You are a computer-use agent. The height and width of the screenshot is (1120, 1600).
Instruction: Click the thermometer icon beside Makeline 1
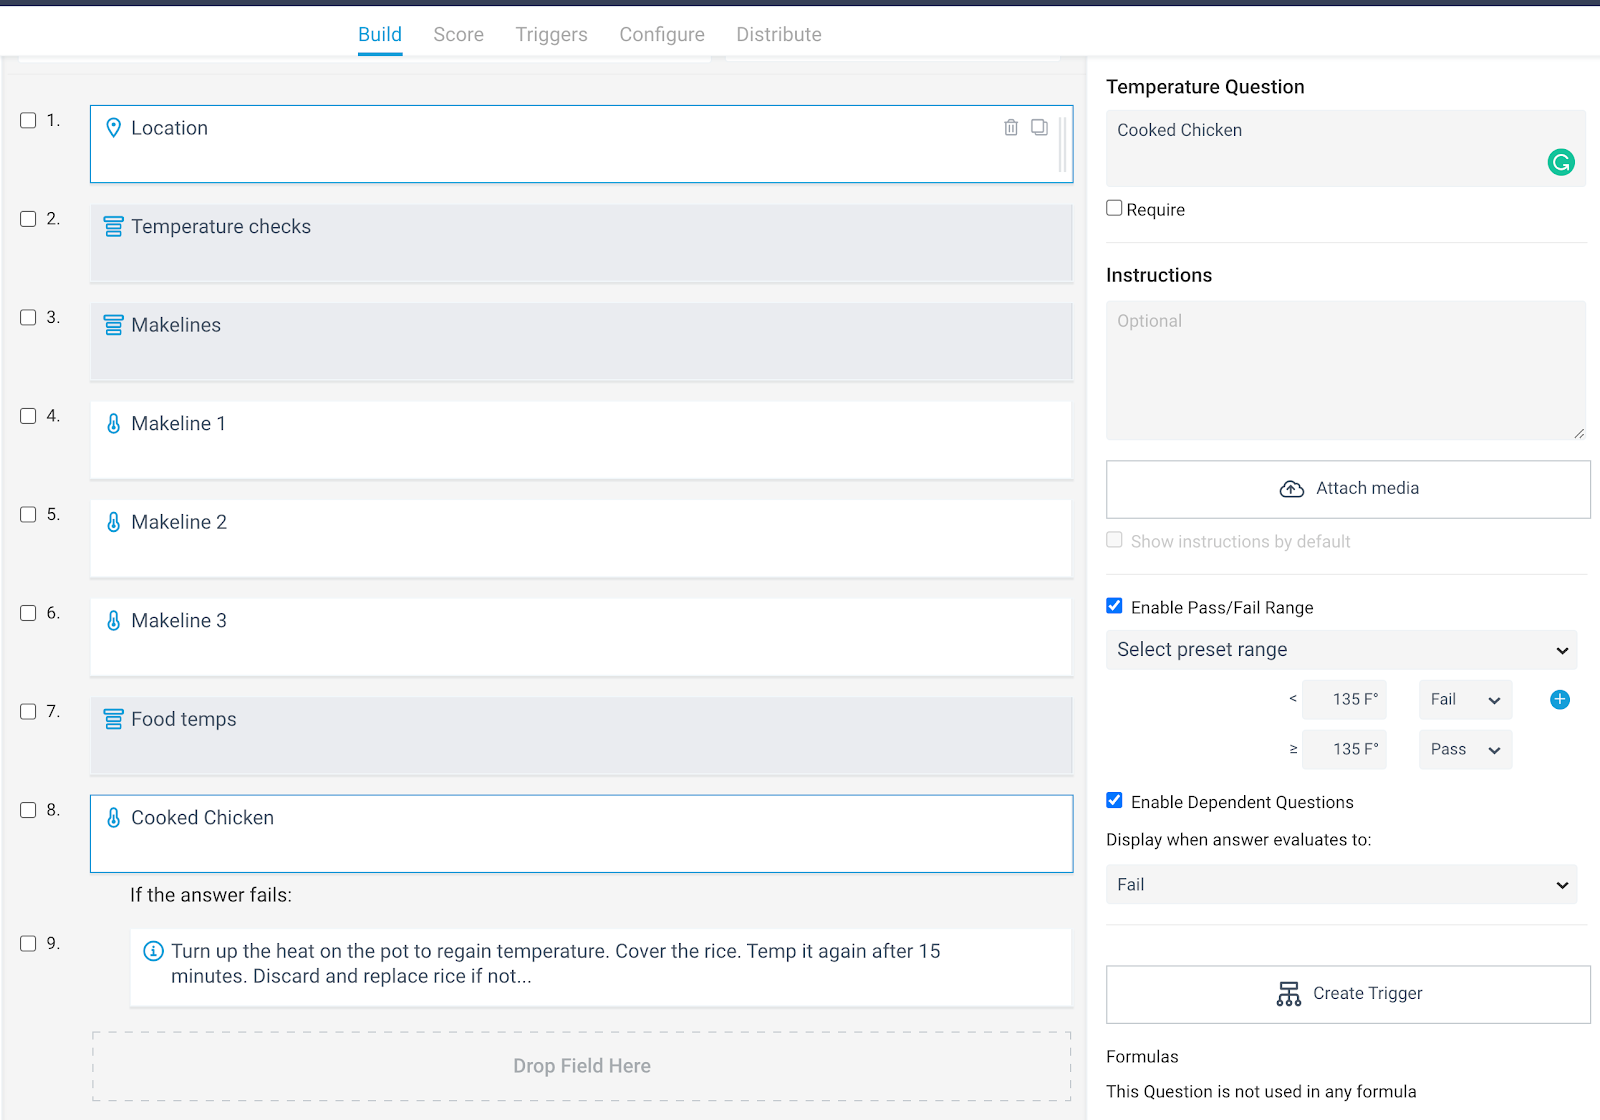click(114, 424)
